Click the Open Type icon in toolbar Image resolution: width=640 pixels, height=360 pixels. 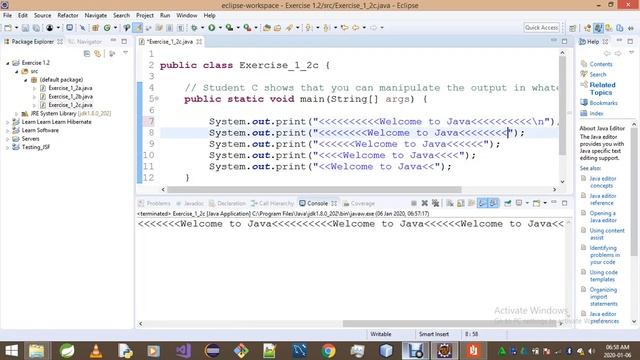[x=267, y=28]
